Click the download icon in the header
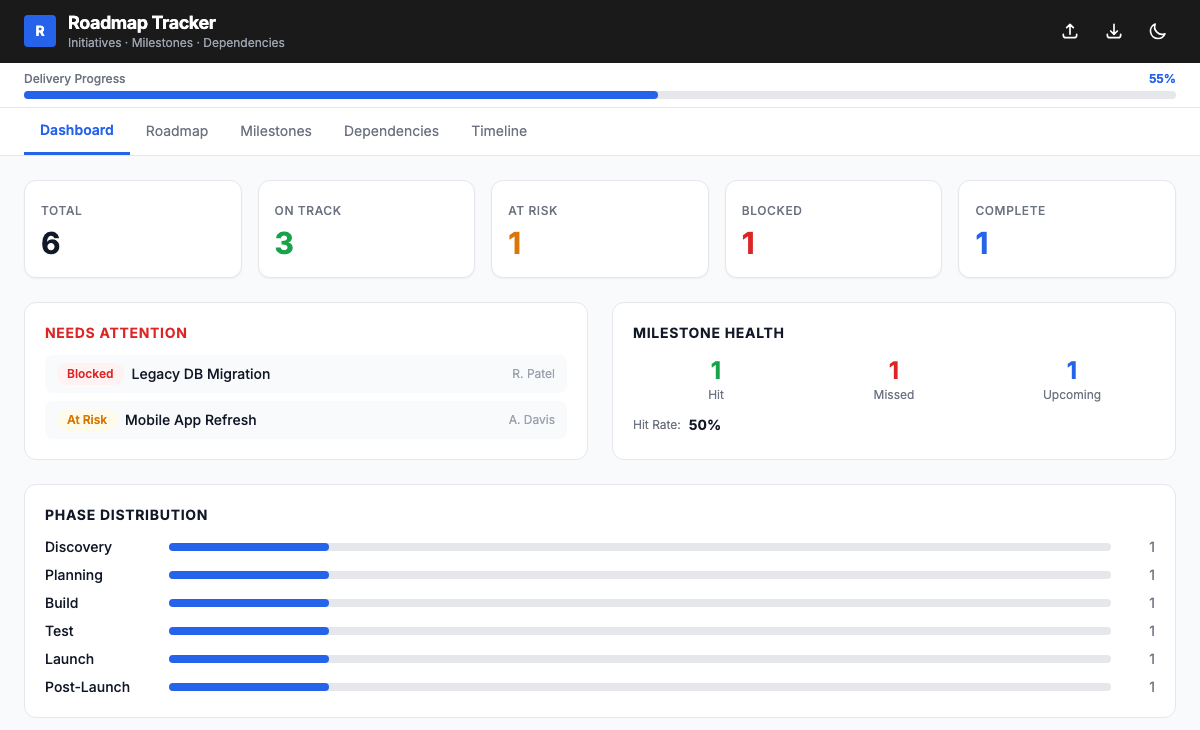Image resolution: width=1200 pixels, height=730 pixels. point(1114,31)
